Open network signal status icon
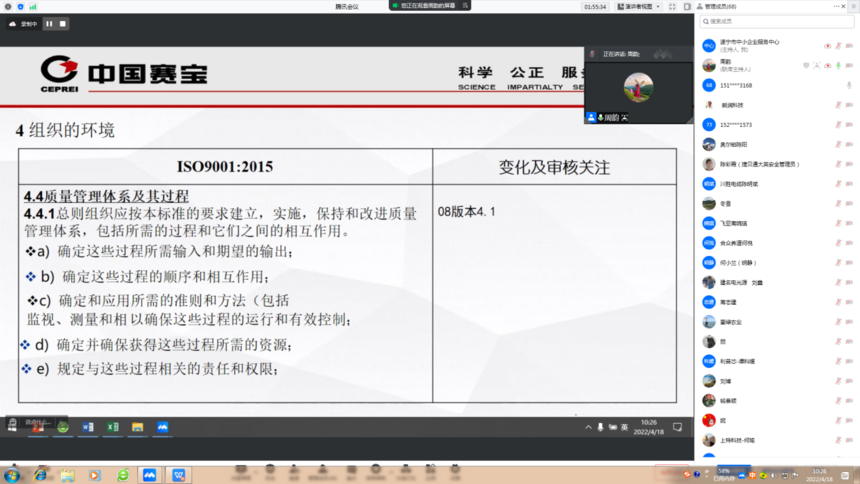This screenshot has height=484, width=860. (33, 7)
